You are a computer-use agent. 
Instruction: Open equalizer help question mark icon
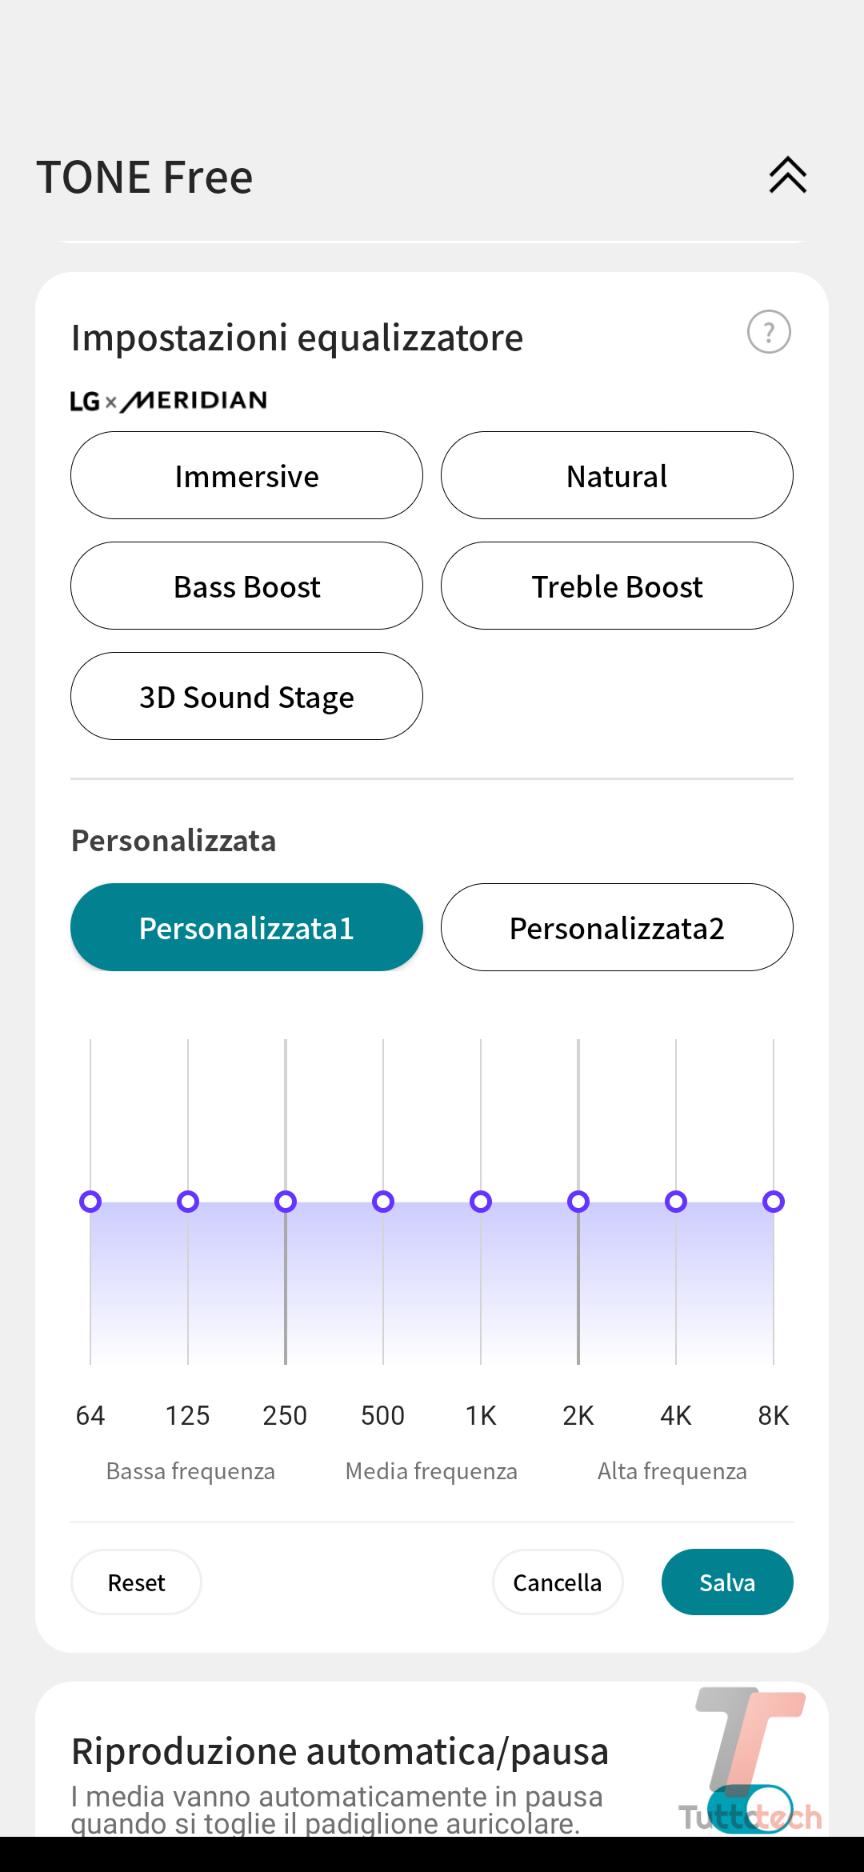769,332
